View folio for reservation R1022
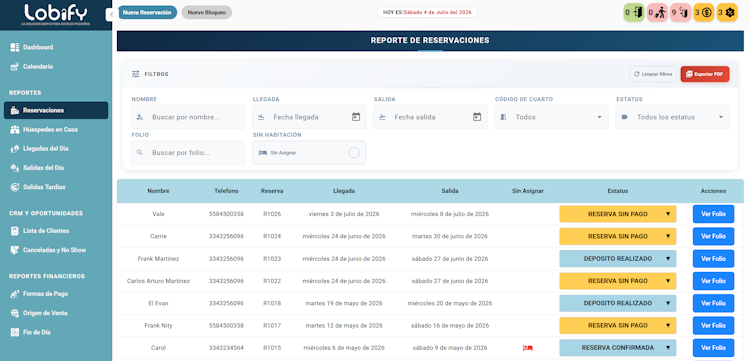This screenshot has width=750, height=361. point(713,281)
